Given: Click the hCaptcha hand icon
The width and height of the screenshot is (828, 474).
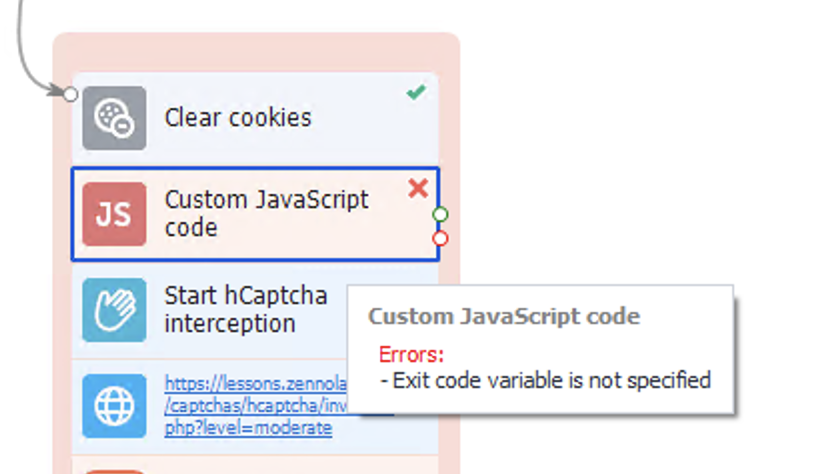Looking at the screenshot, I should pyautogui.click(x=114, y=310).
